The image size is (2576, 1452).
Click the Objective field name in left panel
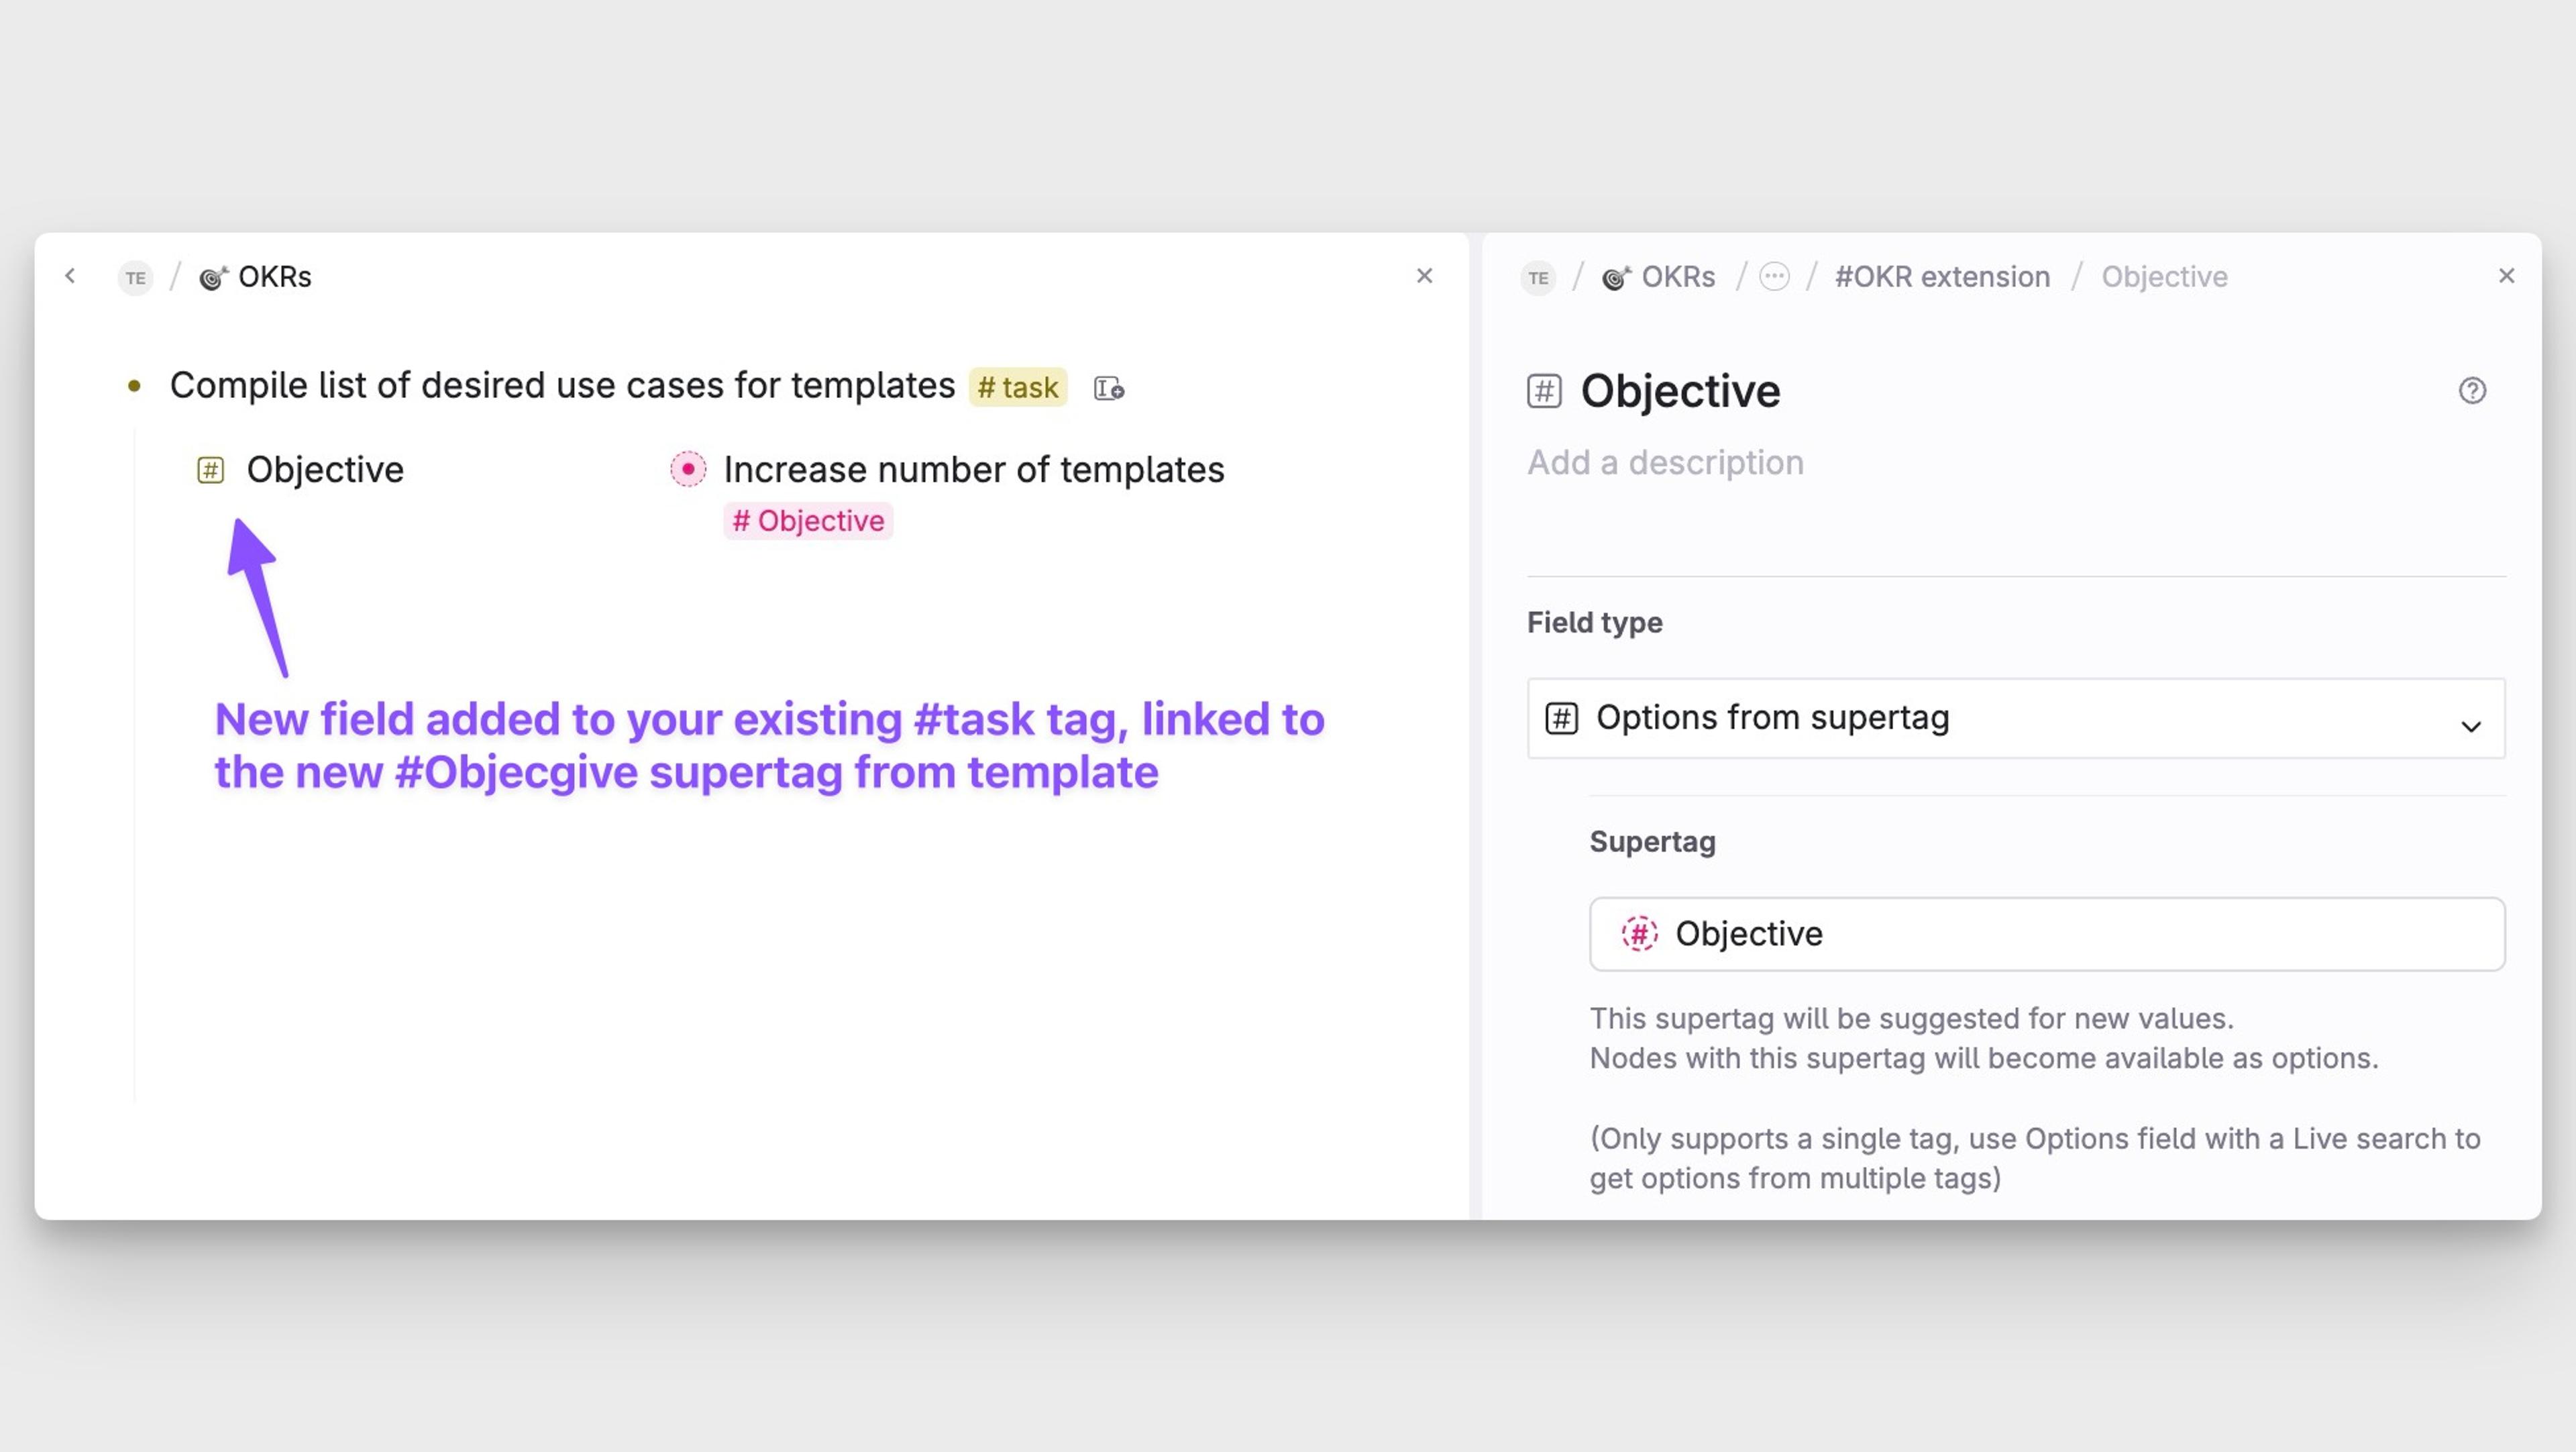coord(325,470)
